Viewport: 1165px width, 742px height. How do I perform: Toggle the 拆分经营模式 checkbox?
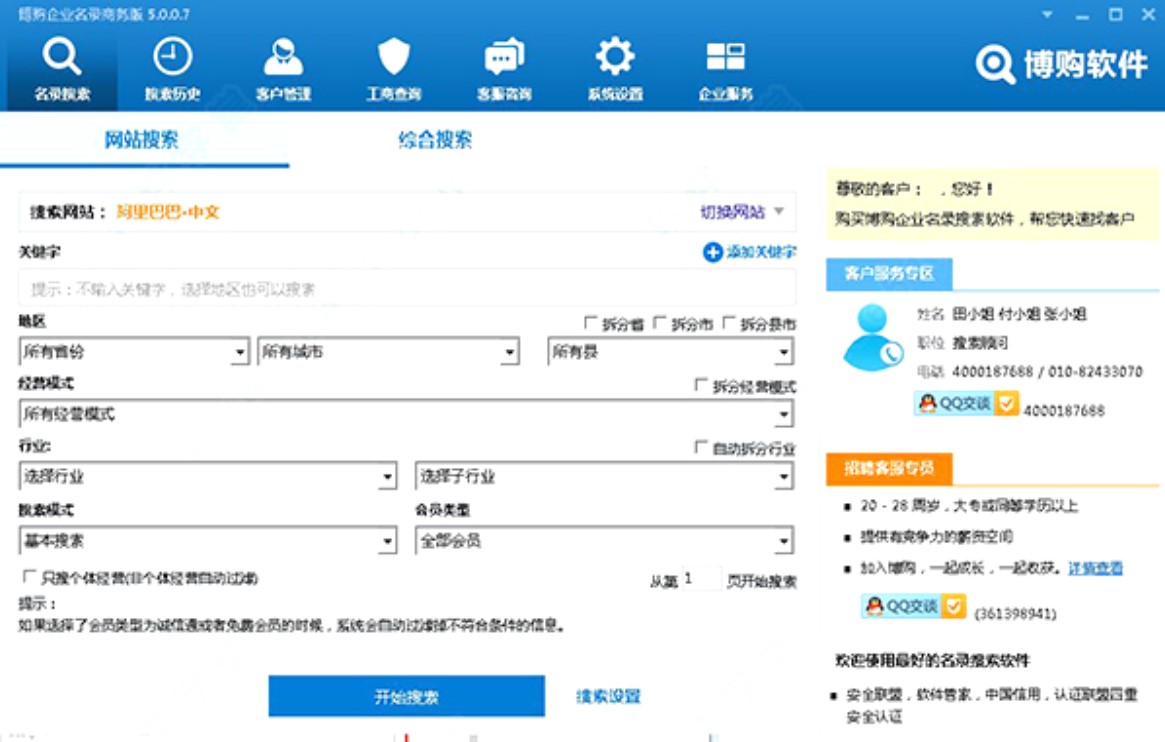tap(701, 387)
